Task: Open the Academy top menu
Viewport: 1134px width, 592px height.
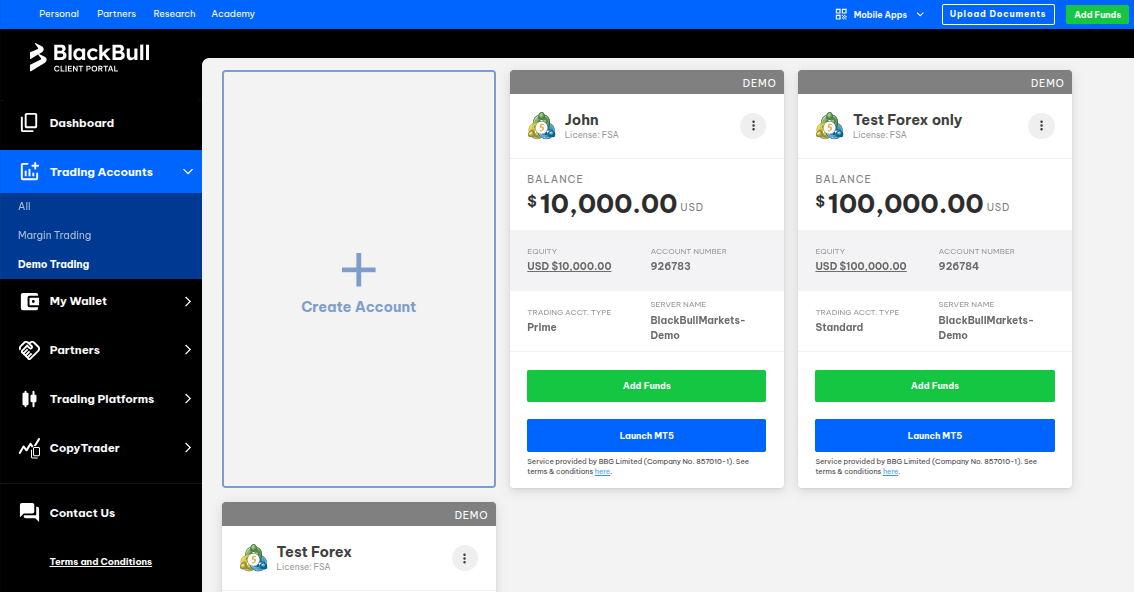Action: 233,14
